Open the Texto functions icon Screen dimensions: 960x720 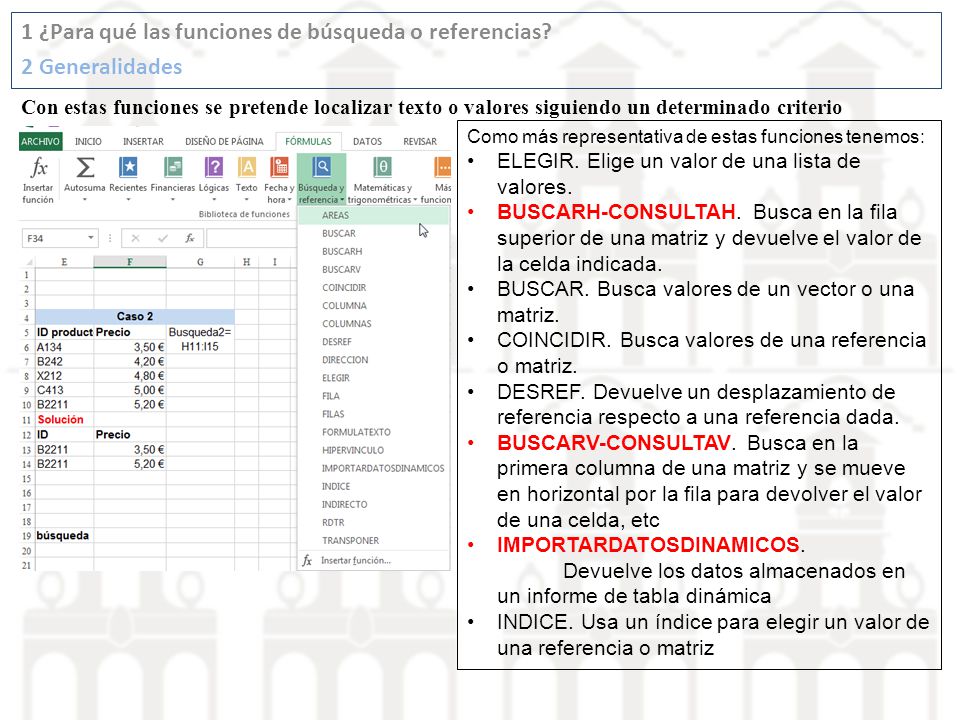[x=247, y=167]
